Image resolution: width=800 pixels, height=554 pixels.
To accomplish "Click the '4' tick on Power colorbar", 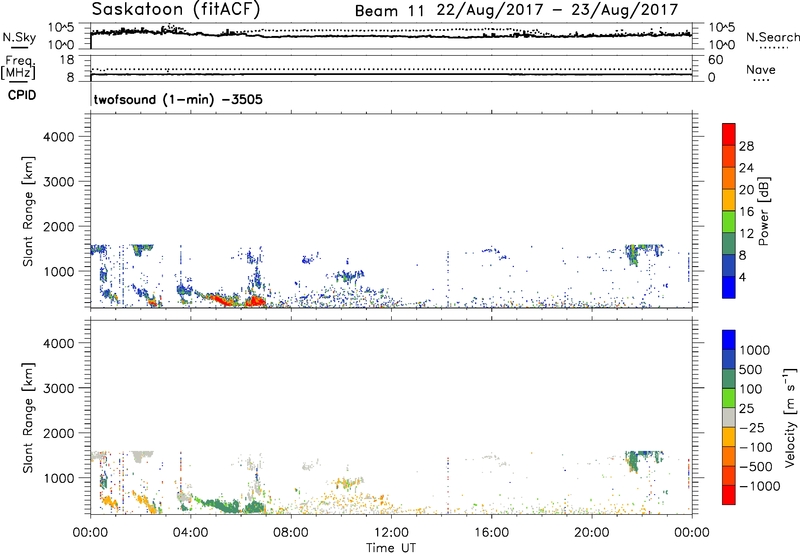I will coord(742,278).
